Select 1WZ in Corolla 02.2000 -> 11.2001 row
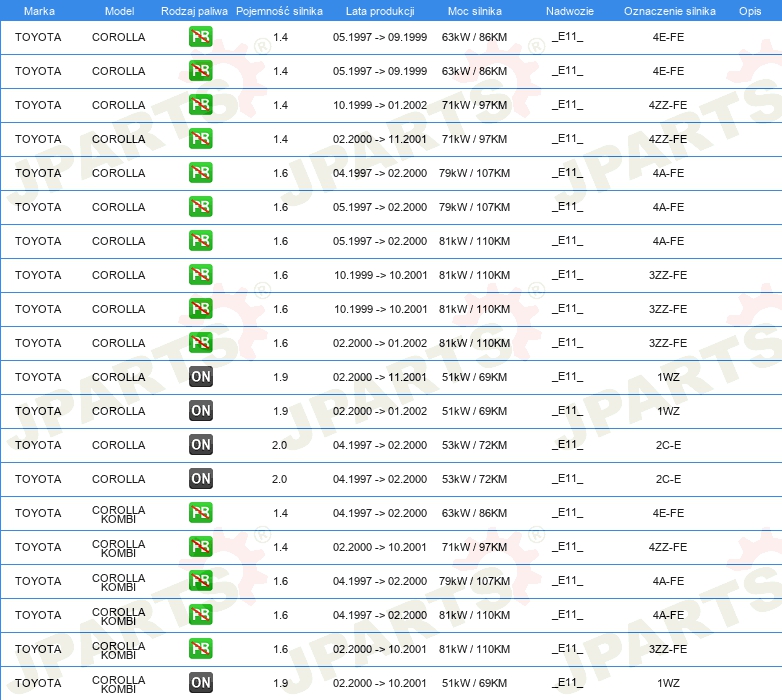This screenshot has width=782, height=700. tap(668, 377)
